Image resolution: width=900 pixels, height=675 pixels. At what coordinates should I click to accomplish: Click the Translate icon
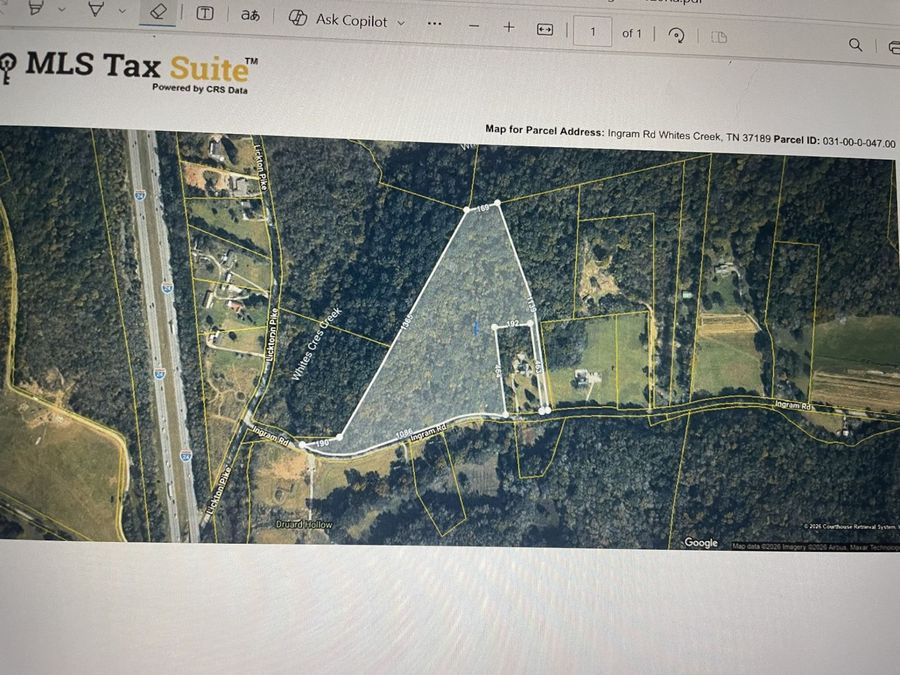tap(250, 15)
